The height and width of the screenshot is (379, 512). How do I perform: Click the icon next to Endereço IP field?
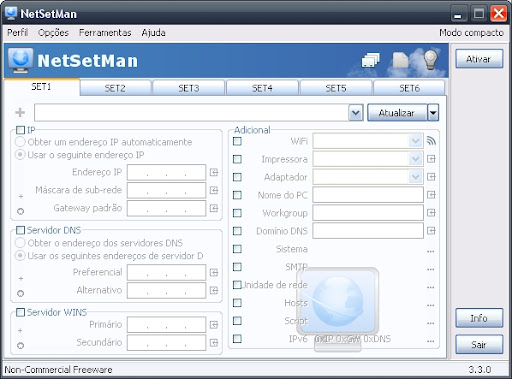(214, 172)
